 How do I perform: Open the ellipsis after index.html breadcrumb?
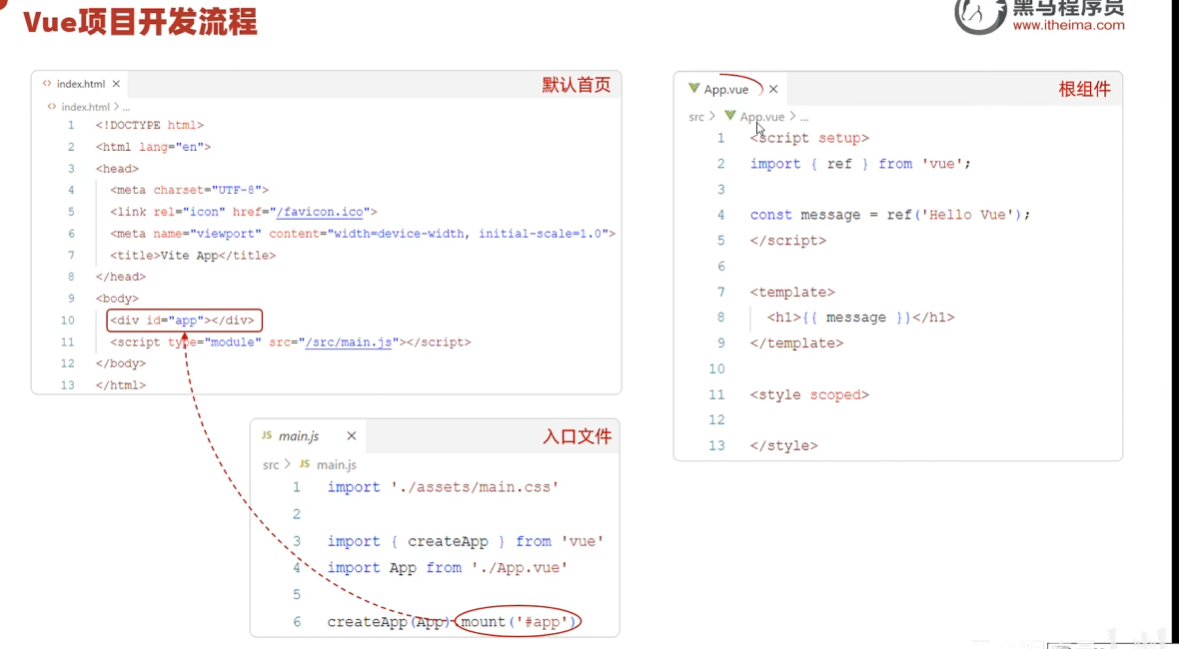pos(126,108)
